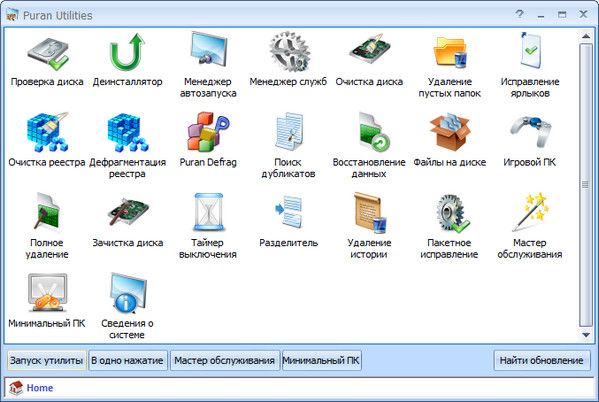Open the Проверка диска utility icon
Image resolution: width=599 pixels, height=402 pixels.
click(x=47, y=53)
